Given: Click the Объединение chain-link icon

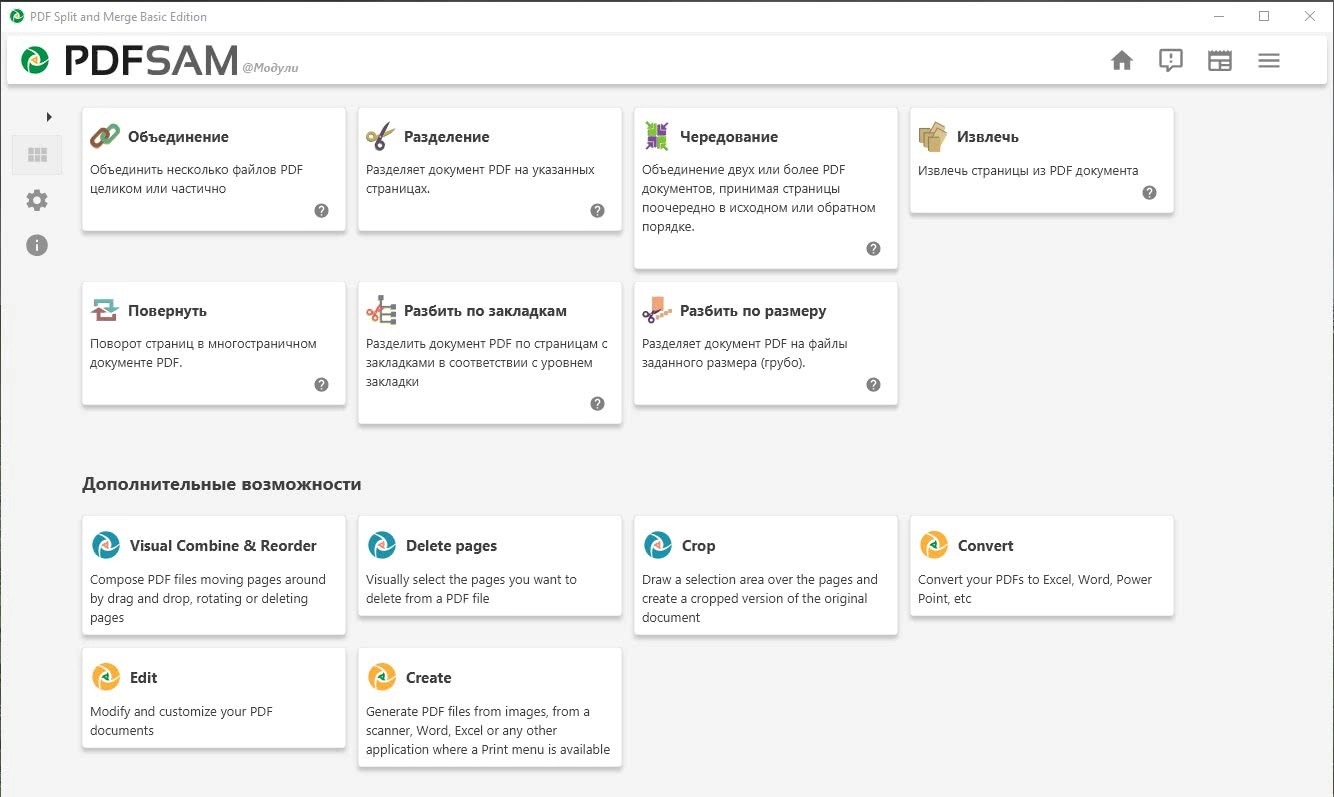Looking at the screenshot, I should (x=105, y=137).
